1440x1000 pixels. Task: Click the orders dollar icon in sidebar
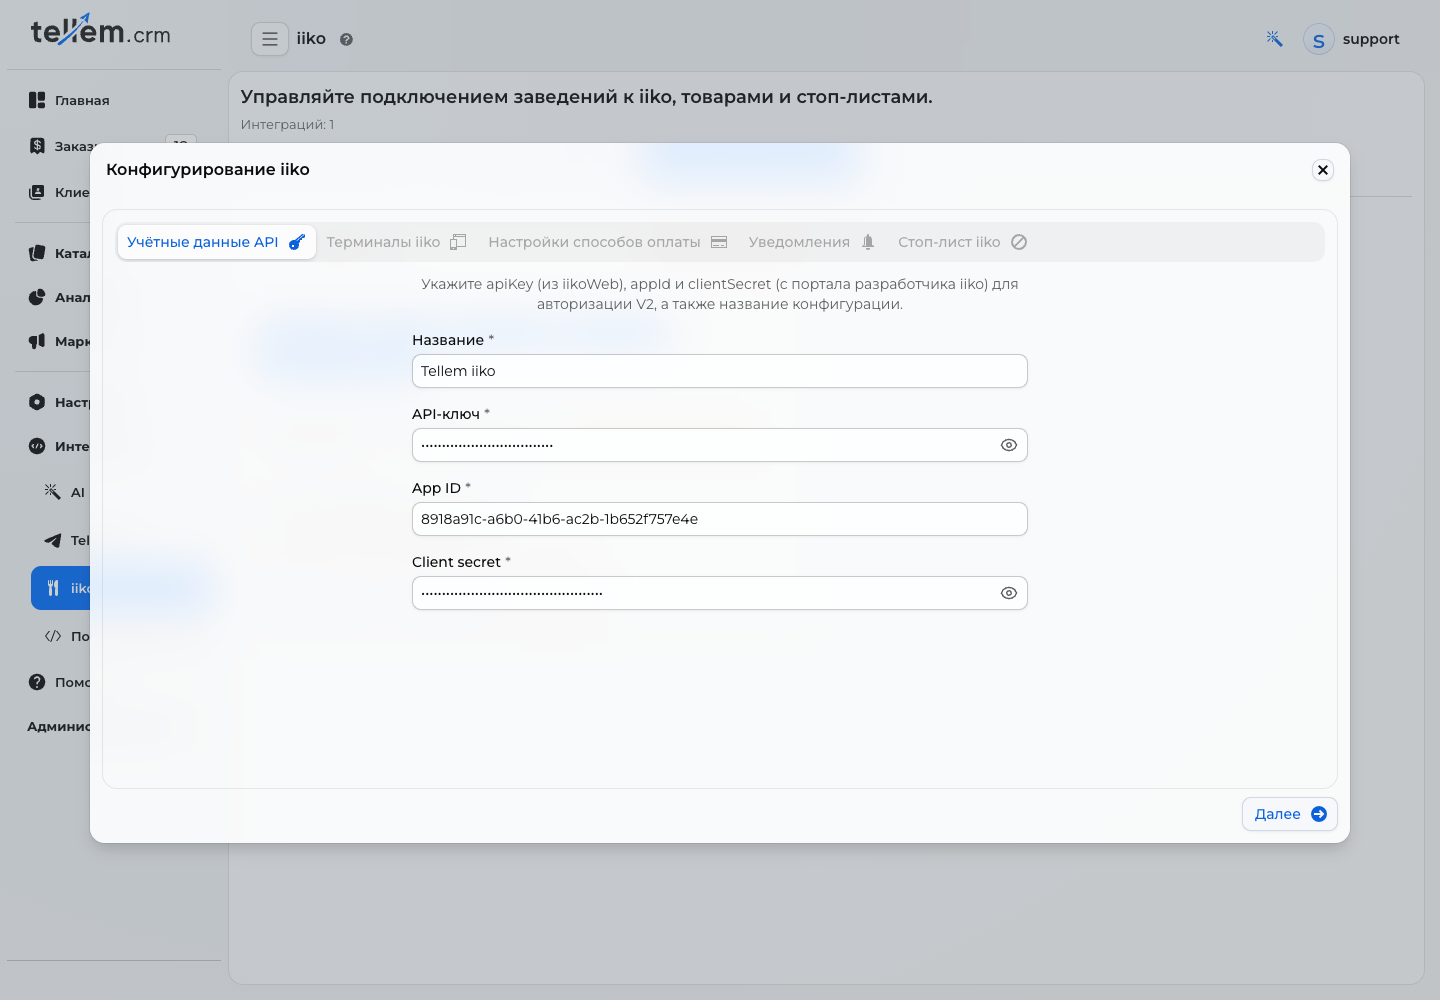(x=37, y=146)
